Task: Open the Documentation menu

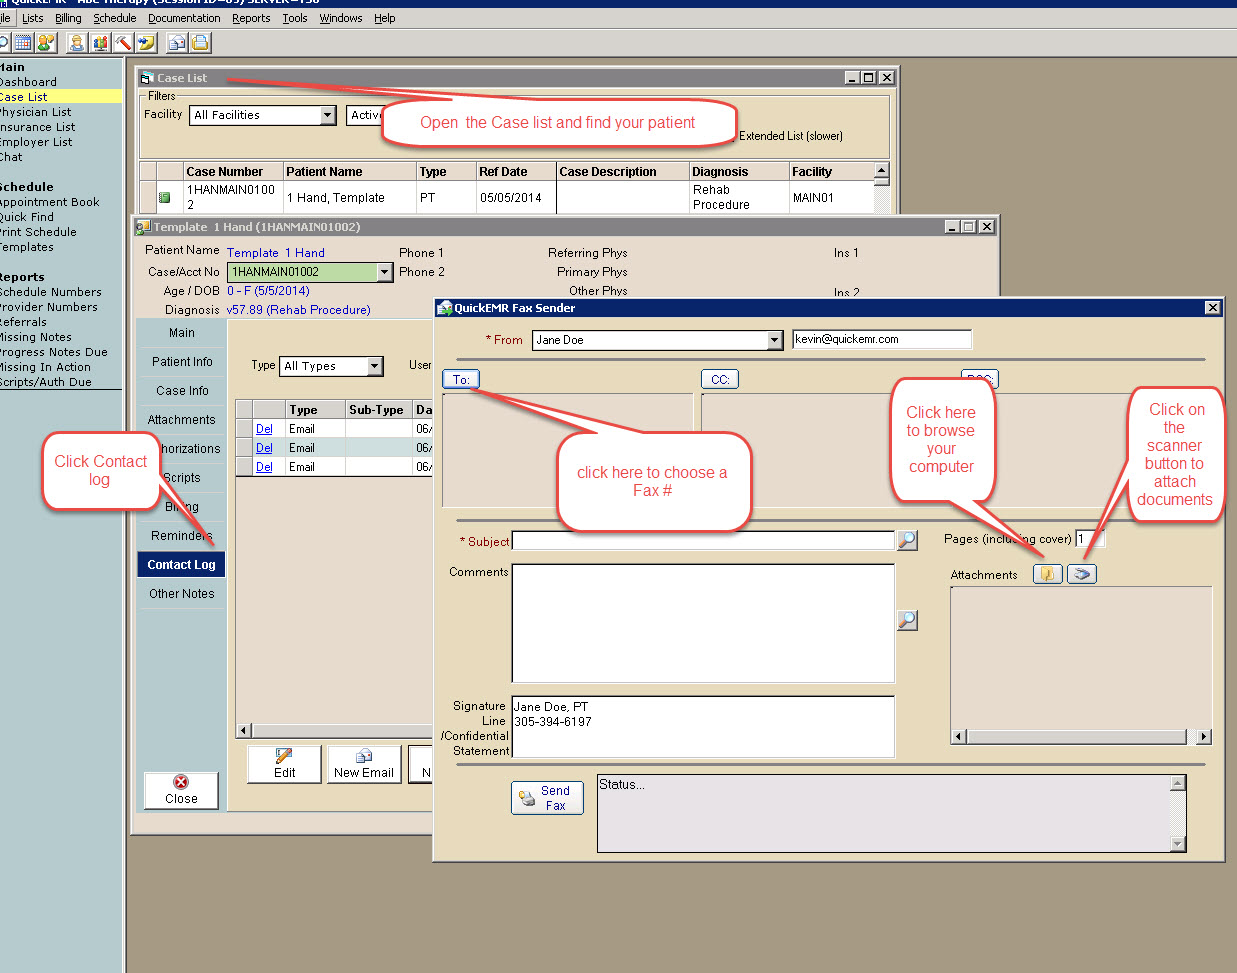Action: [184, 18]
